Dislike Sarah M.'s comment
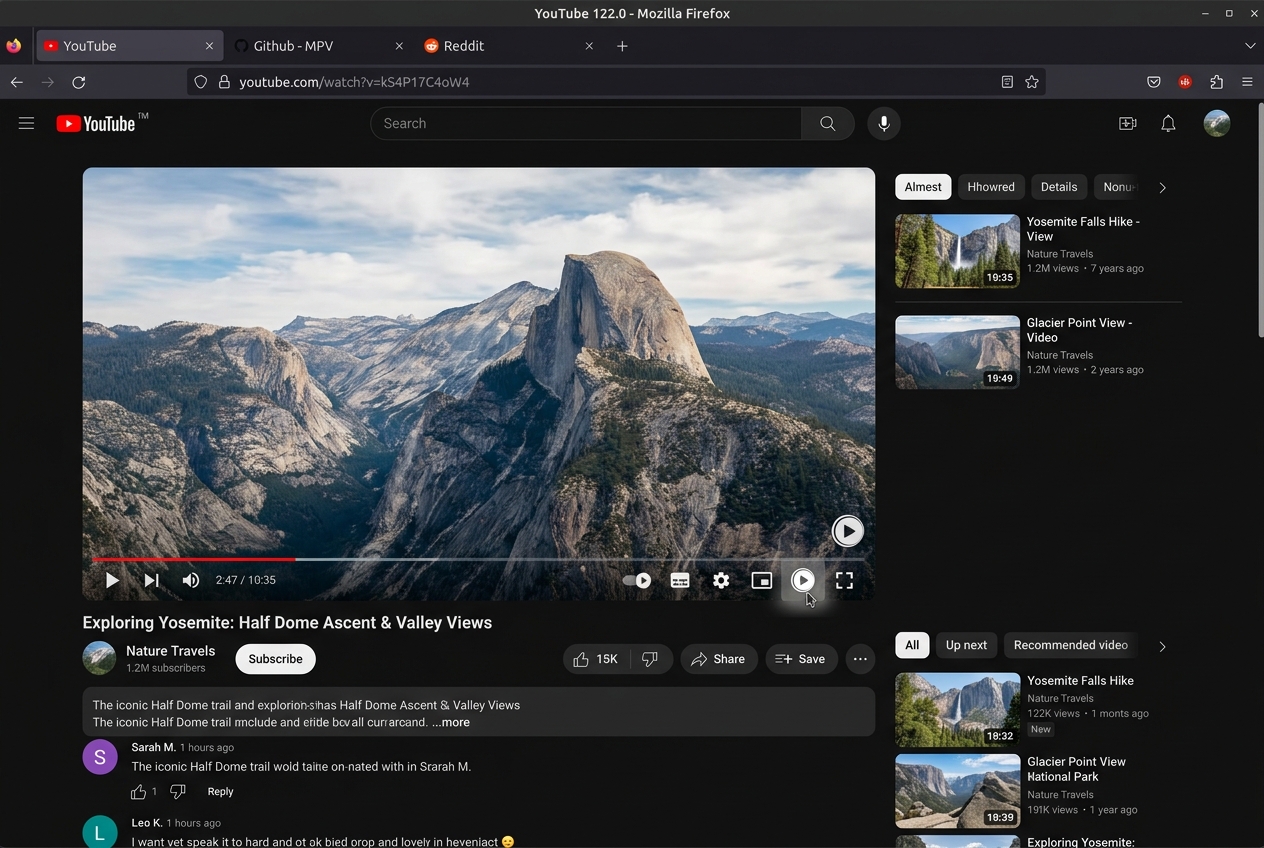Viewport: 1264px width, 848px height. [178, 791]
